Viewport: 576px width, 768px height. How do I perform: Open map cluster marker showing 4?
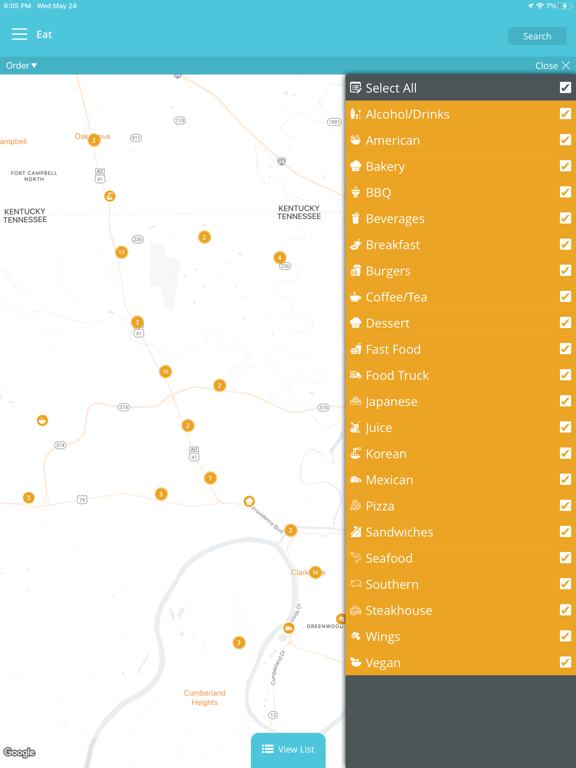pos(280,258)
